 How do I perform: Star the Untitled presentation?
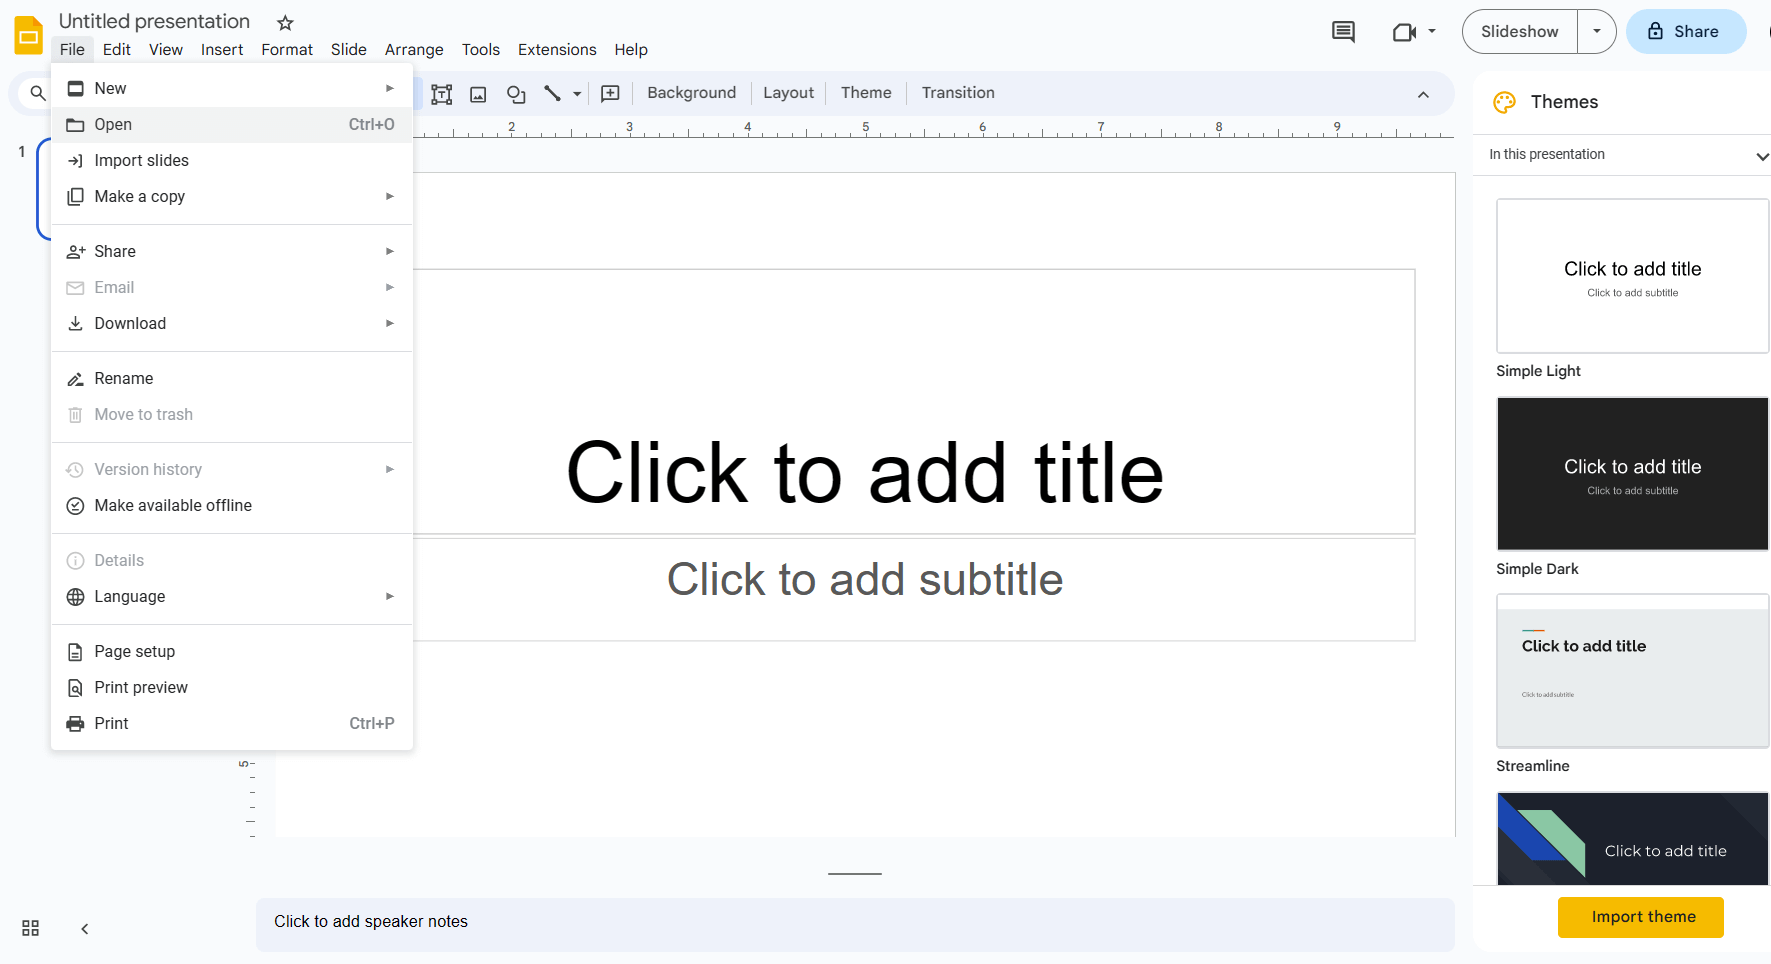[285, 22]
